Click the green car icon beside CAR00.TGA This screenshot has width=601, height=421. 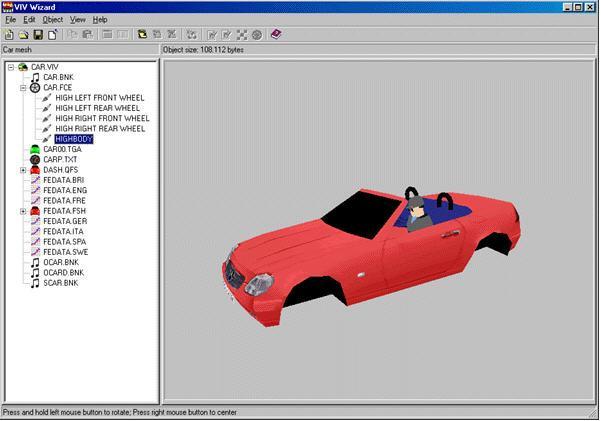click(35, 149)
